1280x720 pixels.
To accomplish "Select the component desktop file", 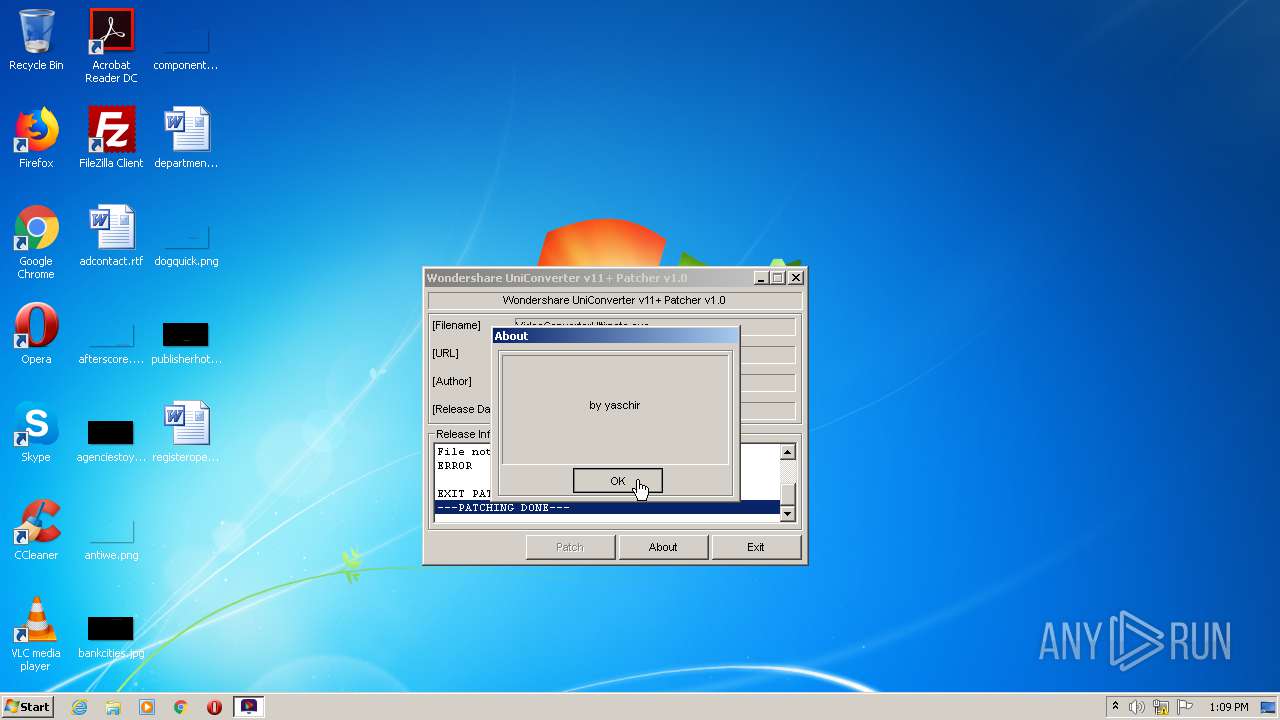I will click(x=186, y=46).
